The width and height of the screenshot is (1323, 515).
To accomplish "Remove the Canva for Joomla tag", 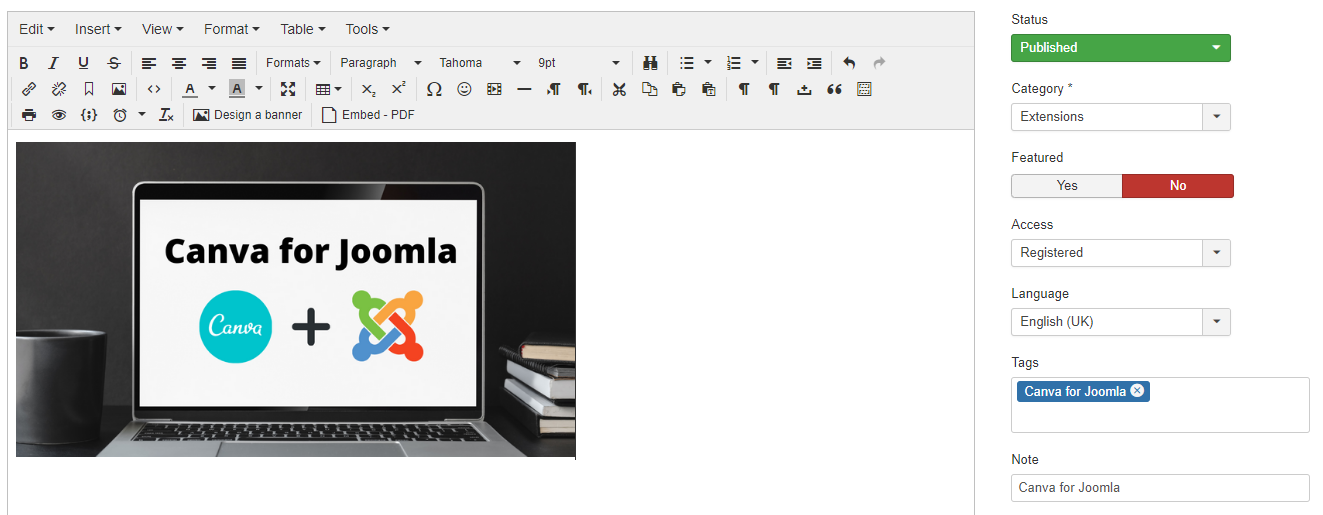I will [1137, 391].
